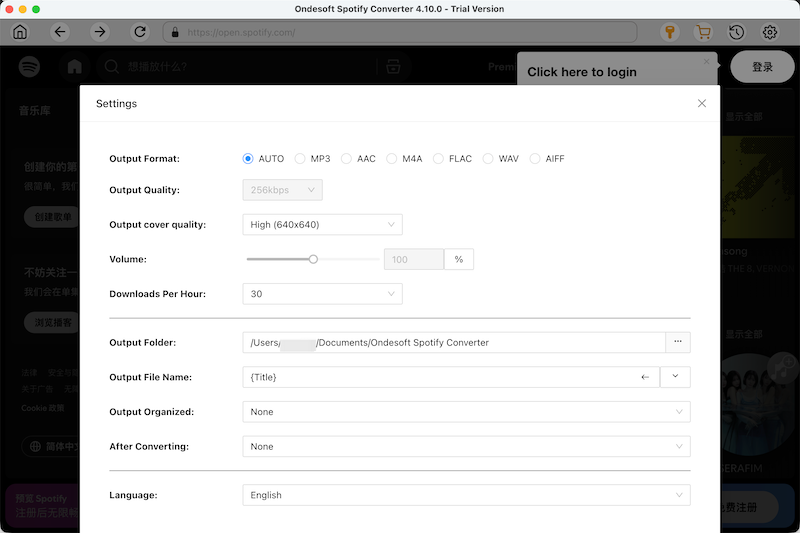This screenshot has height=533, width=800.
Task: Click the Home icon in the toolbar
Action: click(20, 32)
